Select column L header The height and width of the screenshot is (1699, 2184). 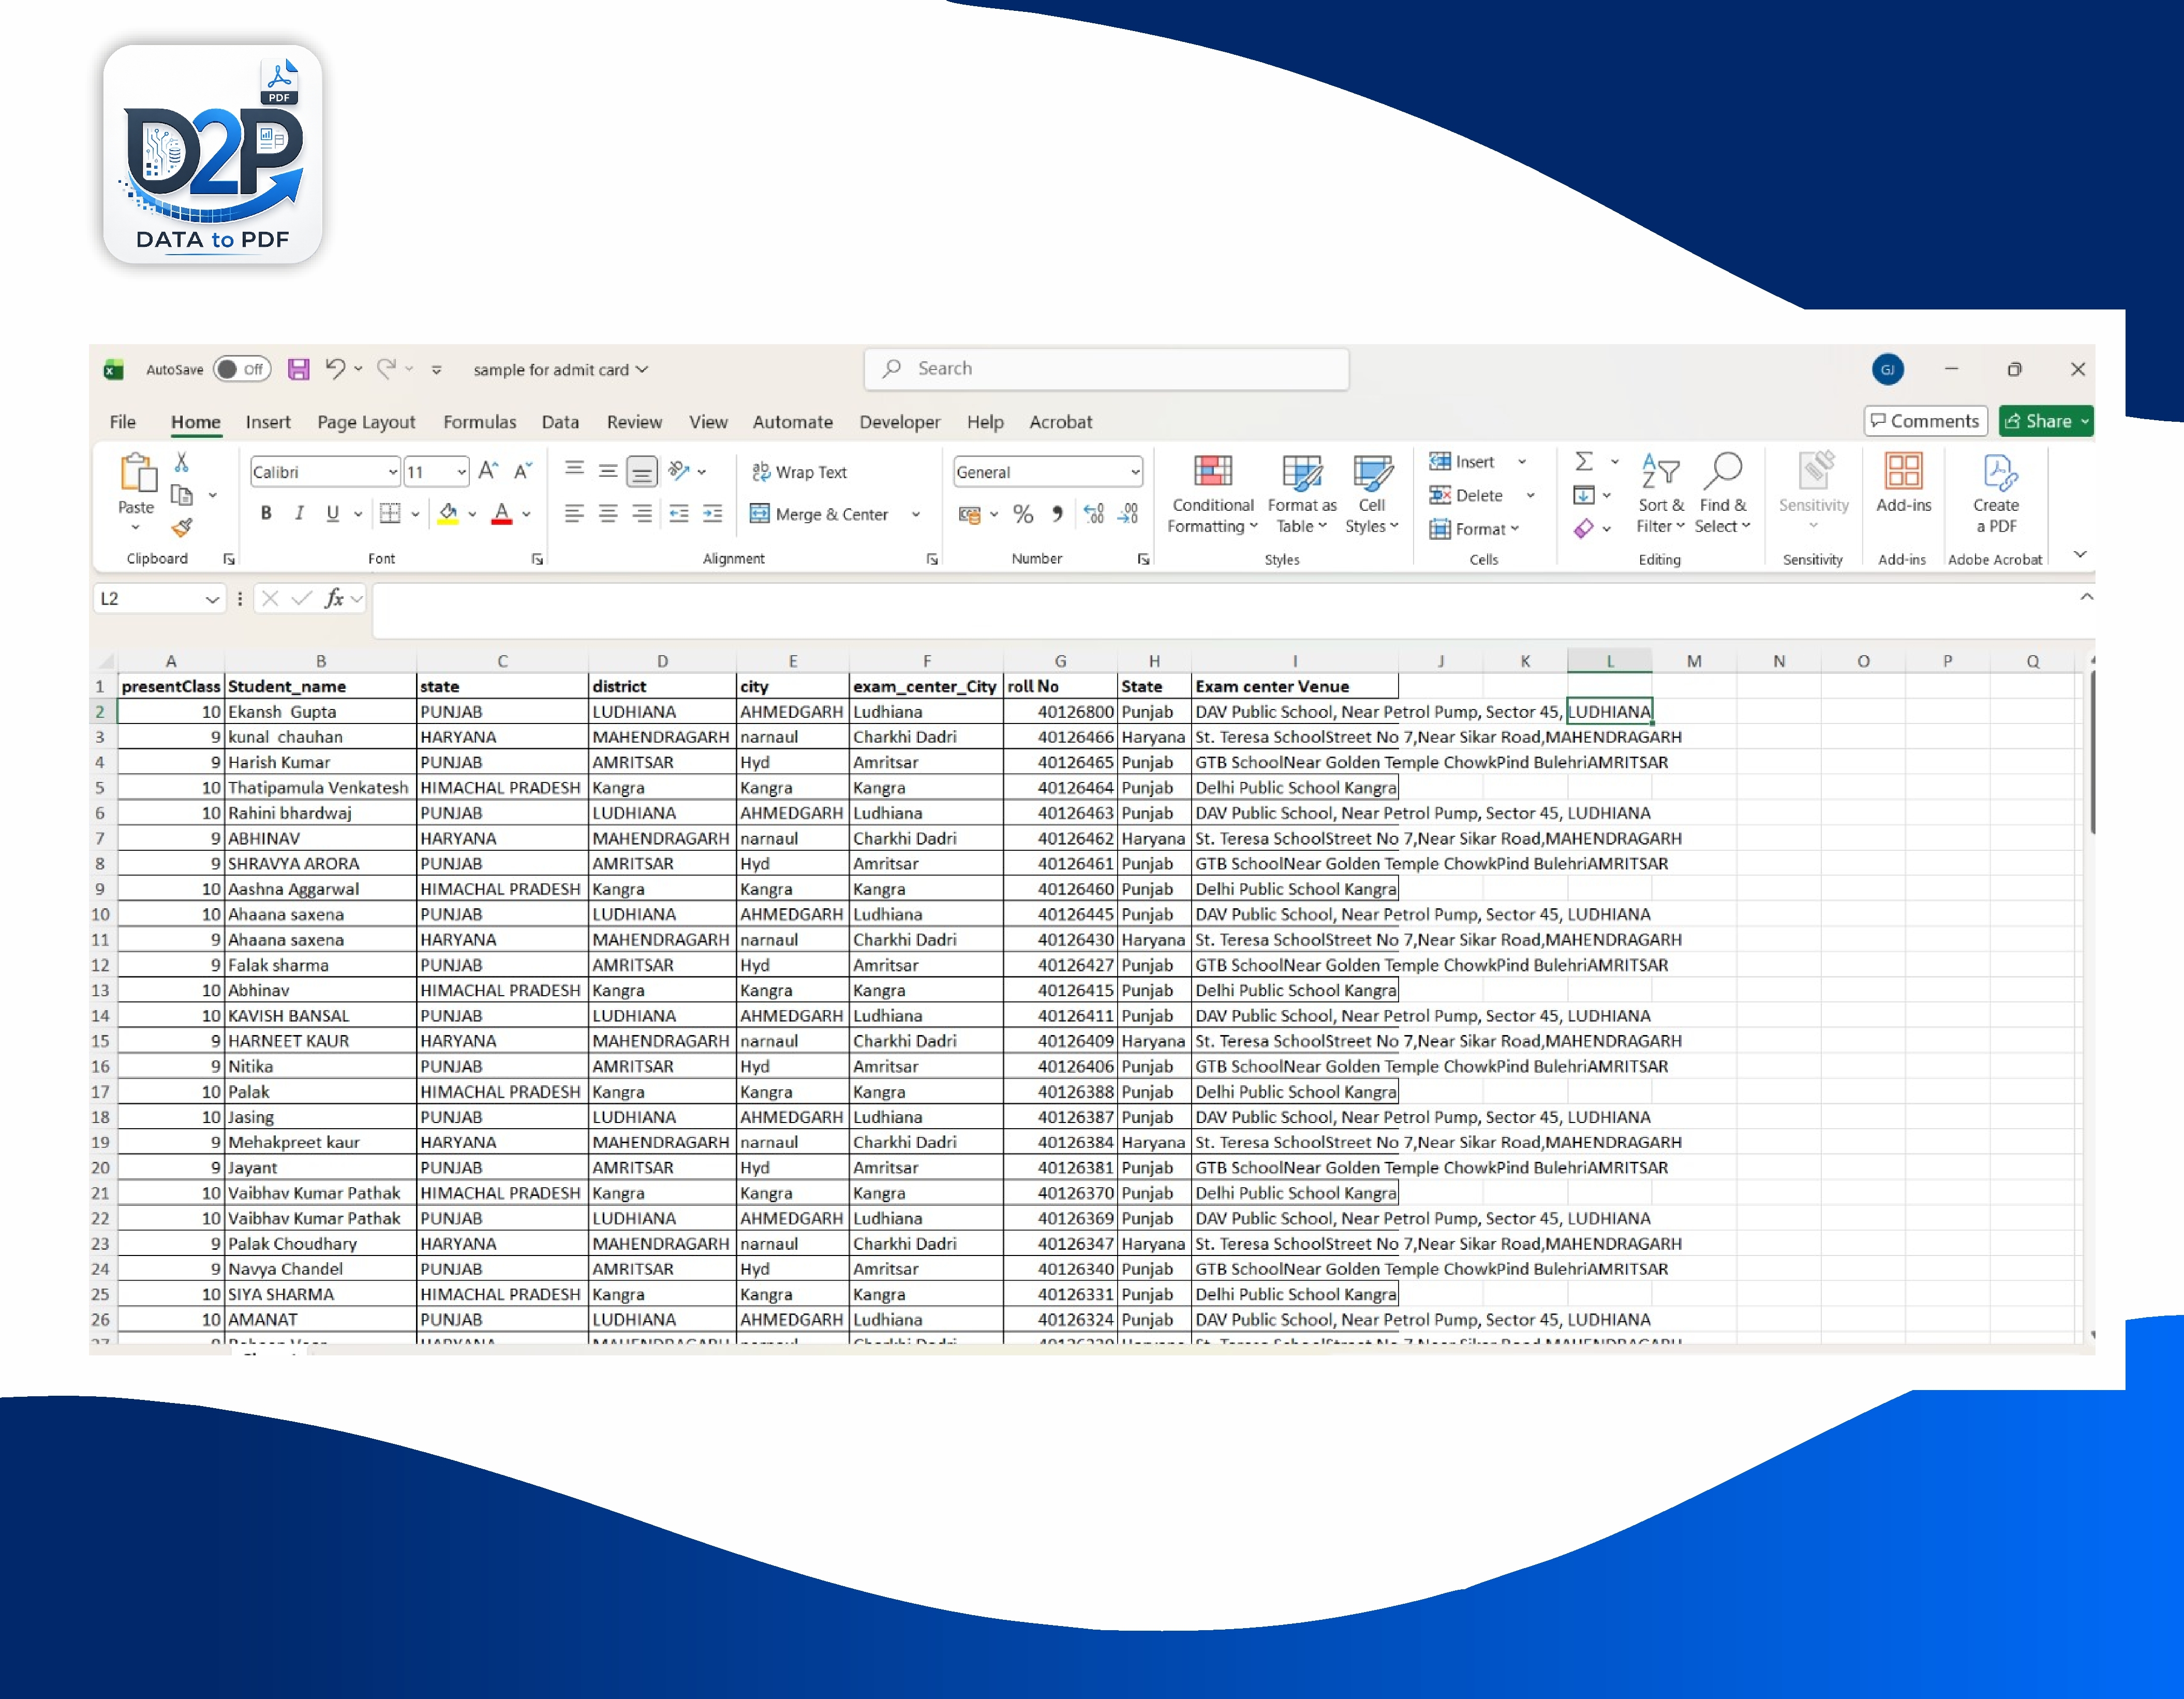click(x=1609, y=660)
